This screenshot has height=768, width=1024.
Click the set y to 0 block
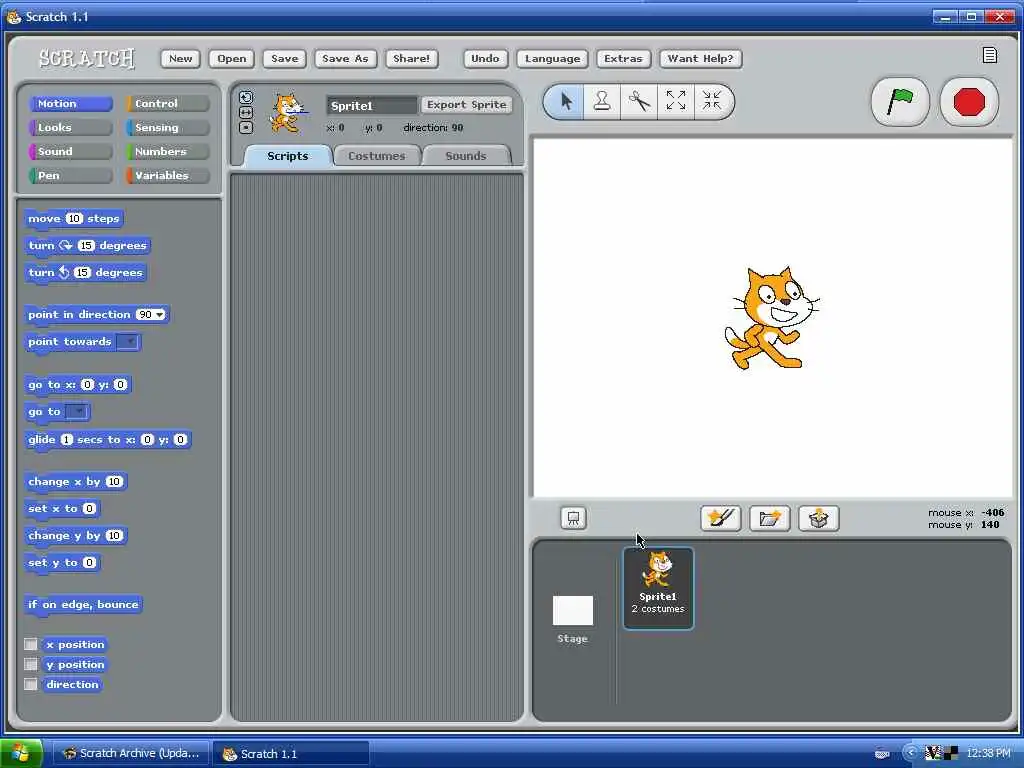[62, 563]
